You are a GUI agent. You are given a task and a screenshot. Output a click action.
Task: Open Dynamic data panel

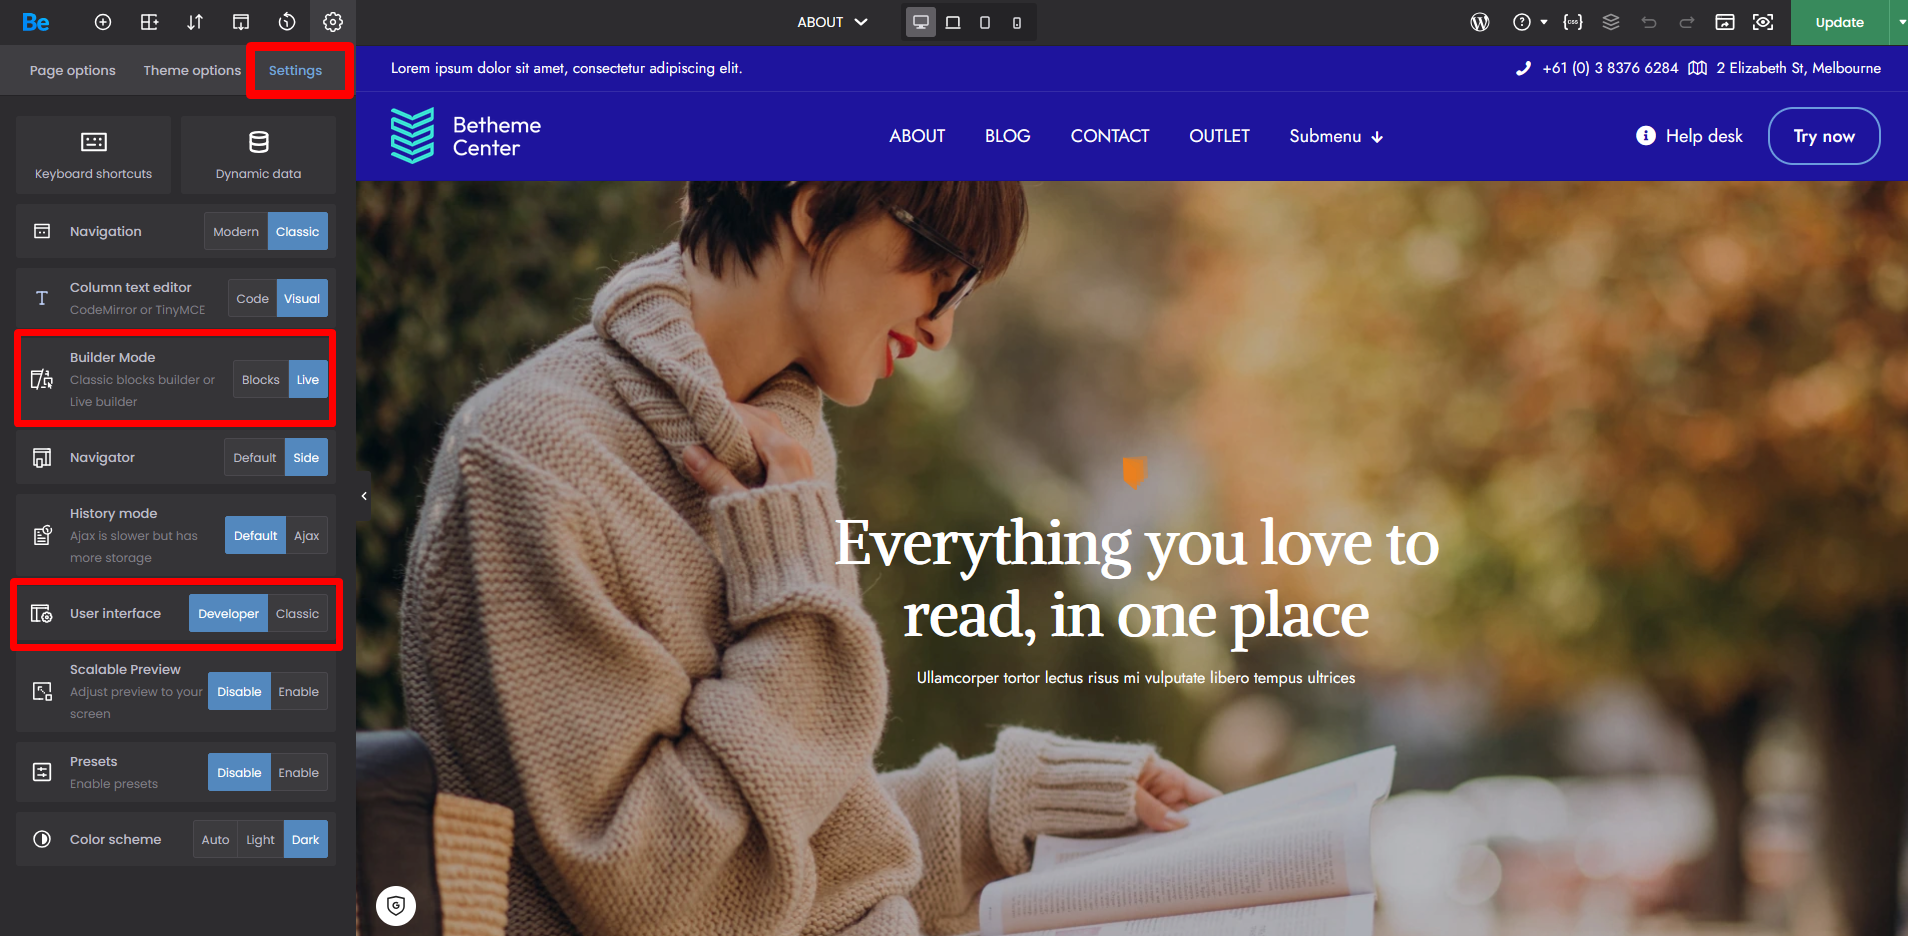pyautogui.click(x=258, y=155)
